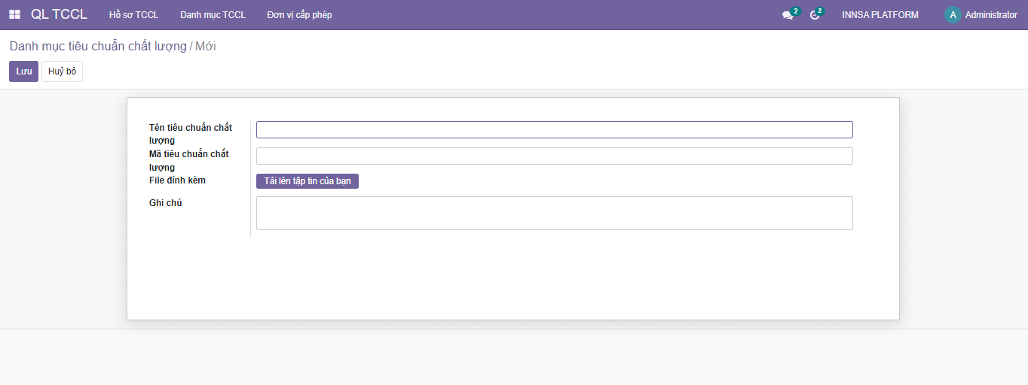Image resolution: width=1028 pixels, height=385 pixels.
Task: Click Tải lên tập tin của bạn
Action: coord(307,182)
